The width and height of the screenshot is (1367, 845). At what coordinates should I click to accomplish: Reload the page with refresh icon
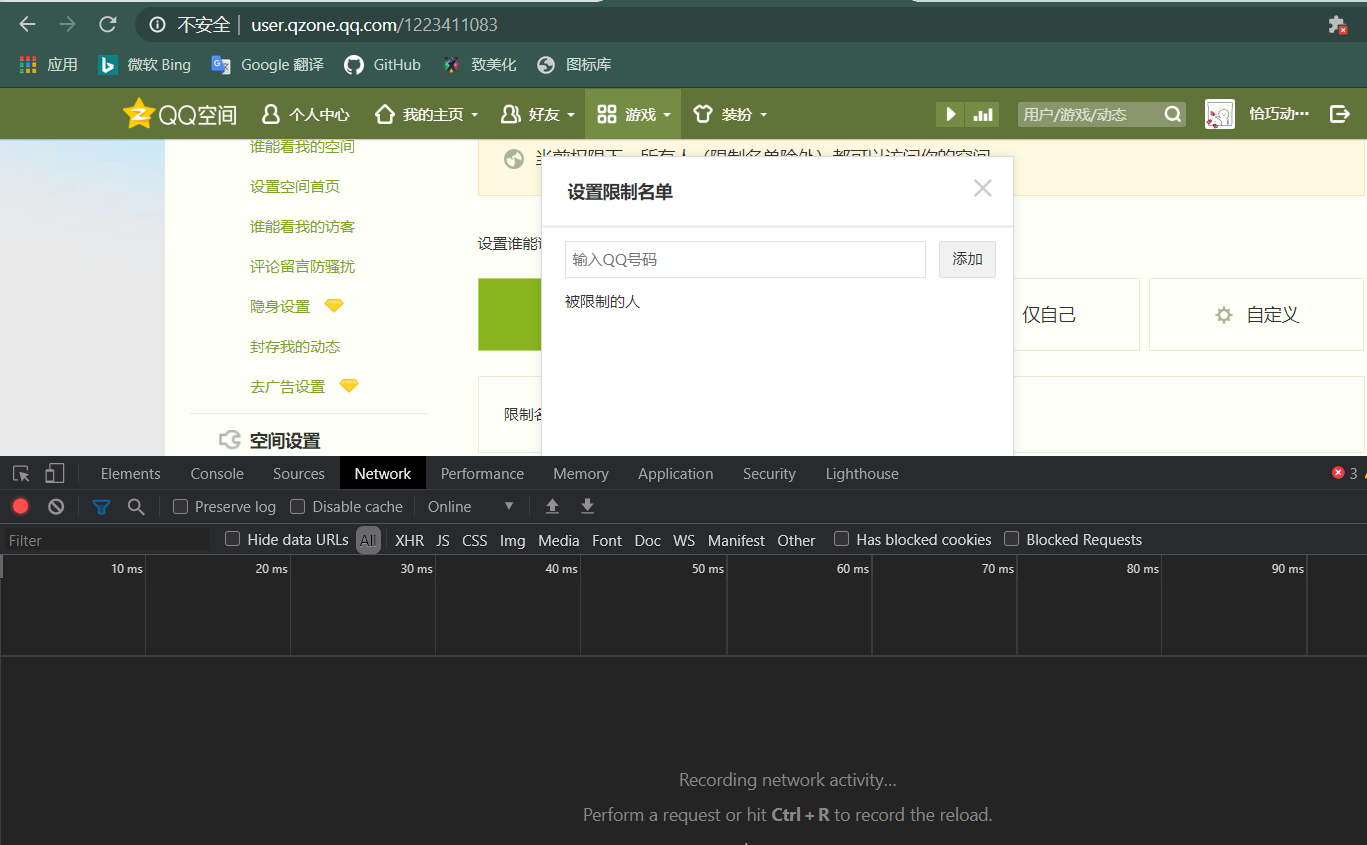pos(108,24)
